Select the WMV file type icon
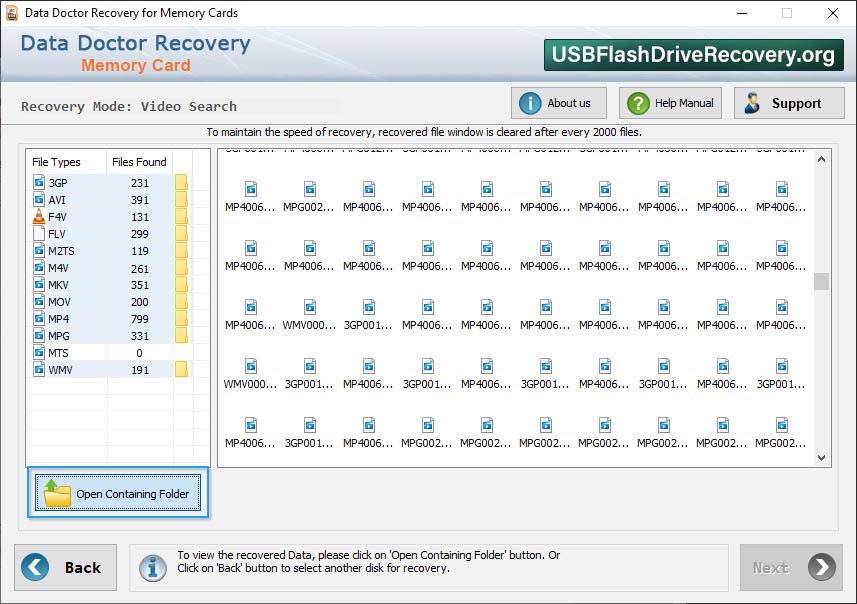The image size is (857, 604). coord(39,370)
